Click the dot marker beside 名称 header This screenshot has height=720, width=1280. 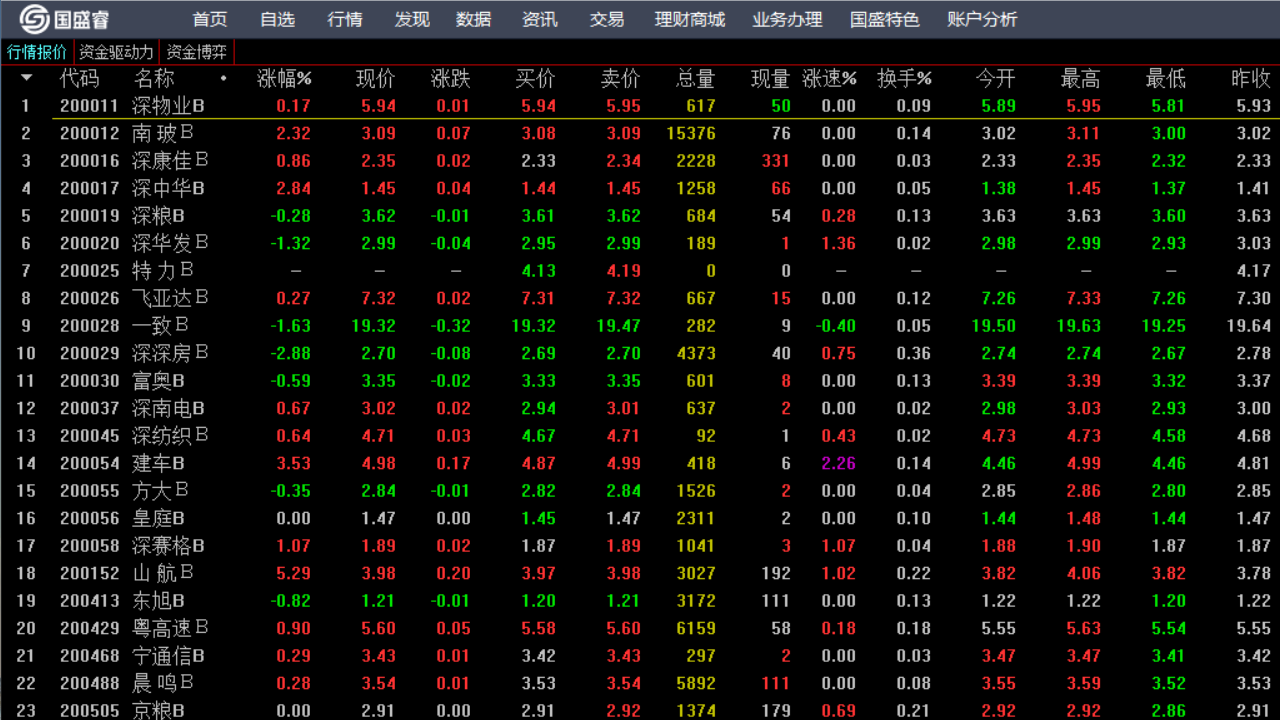[x=223, y=79]
